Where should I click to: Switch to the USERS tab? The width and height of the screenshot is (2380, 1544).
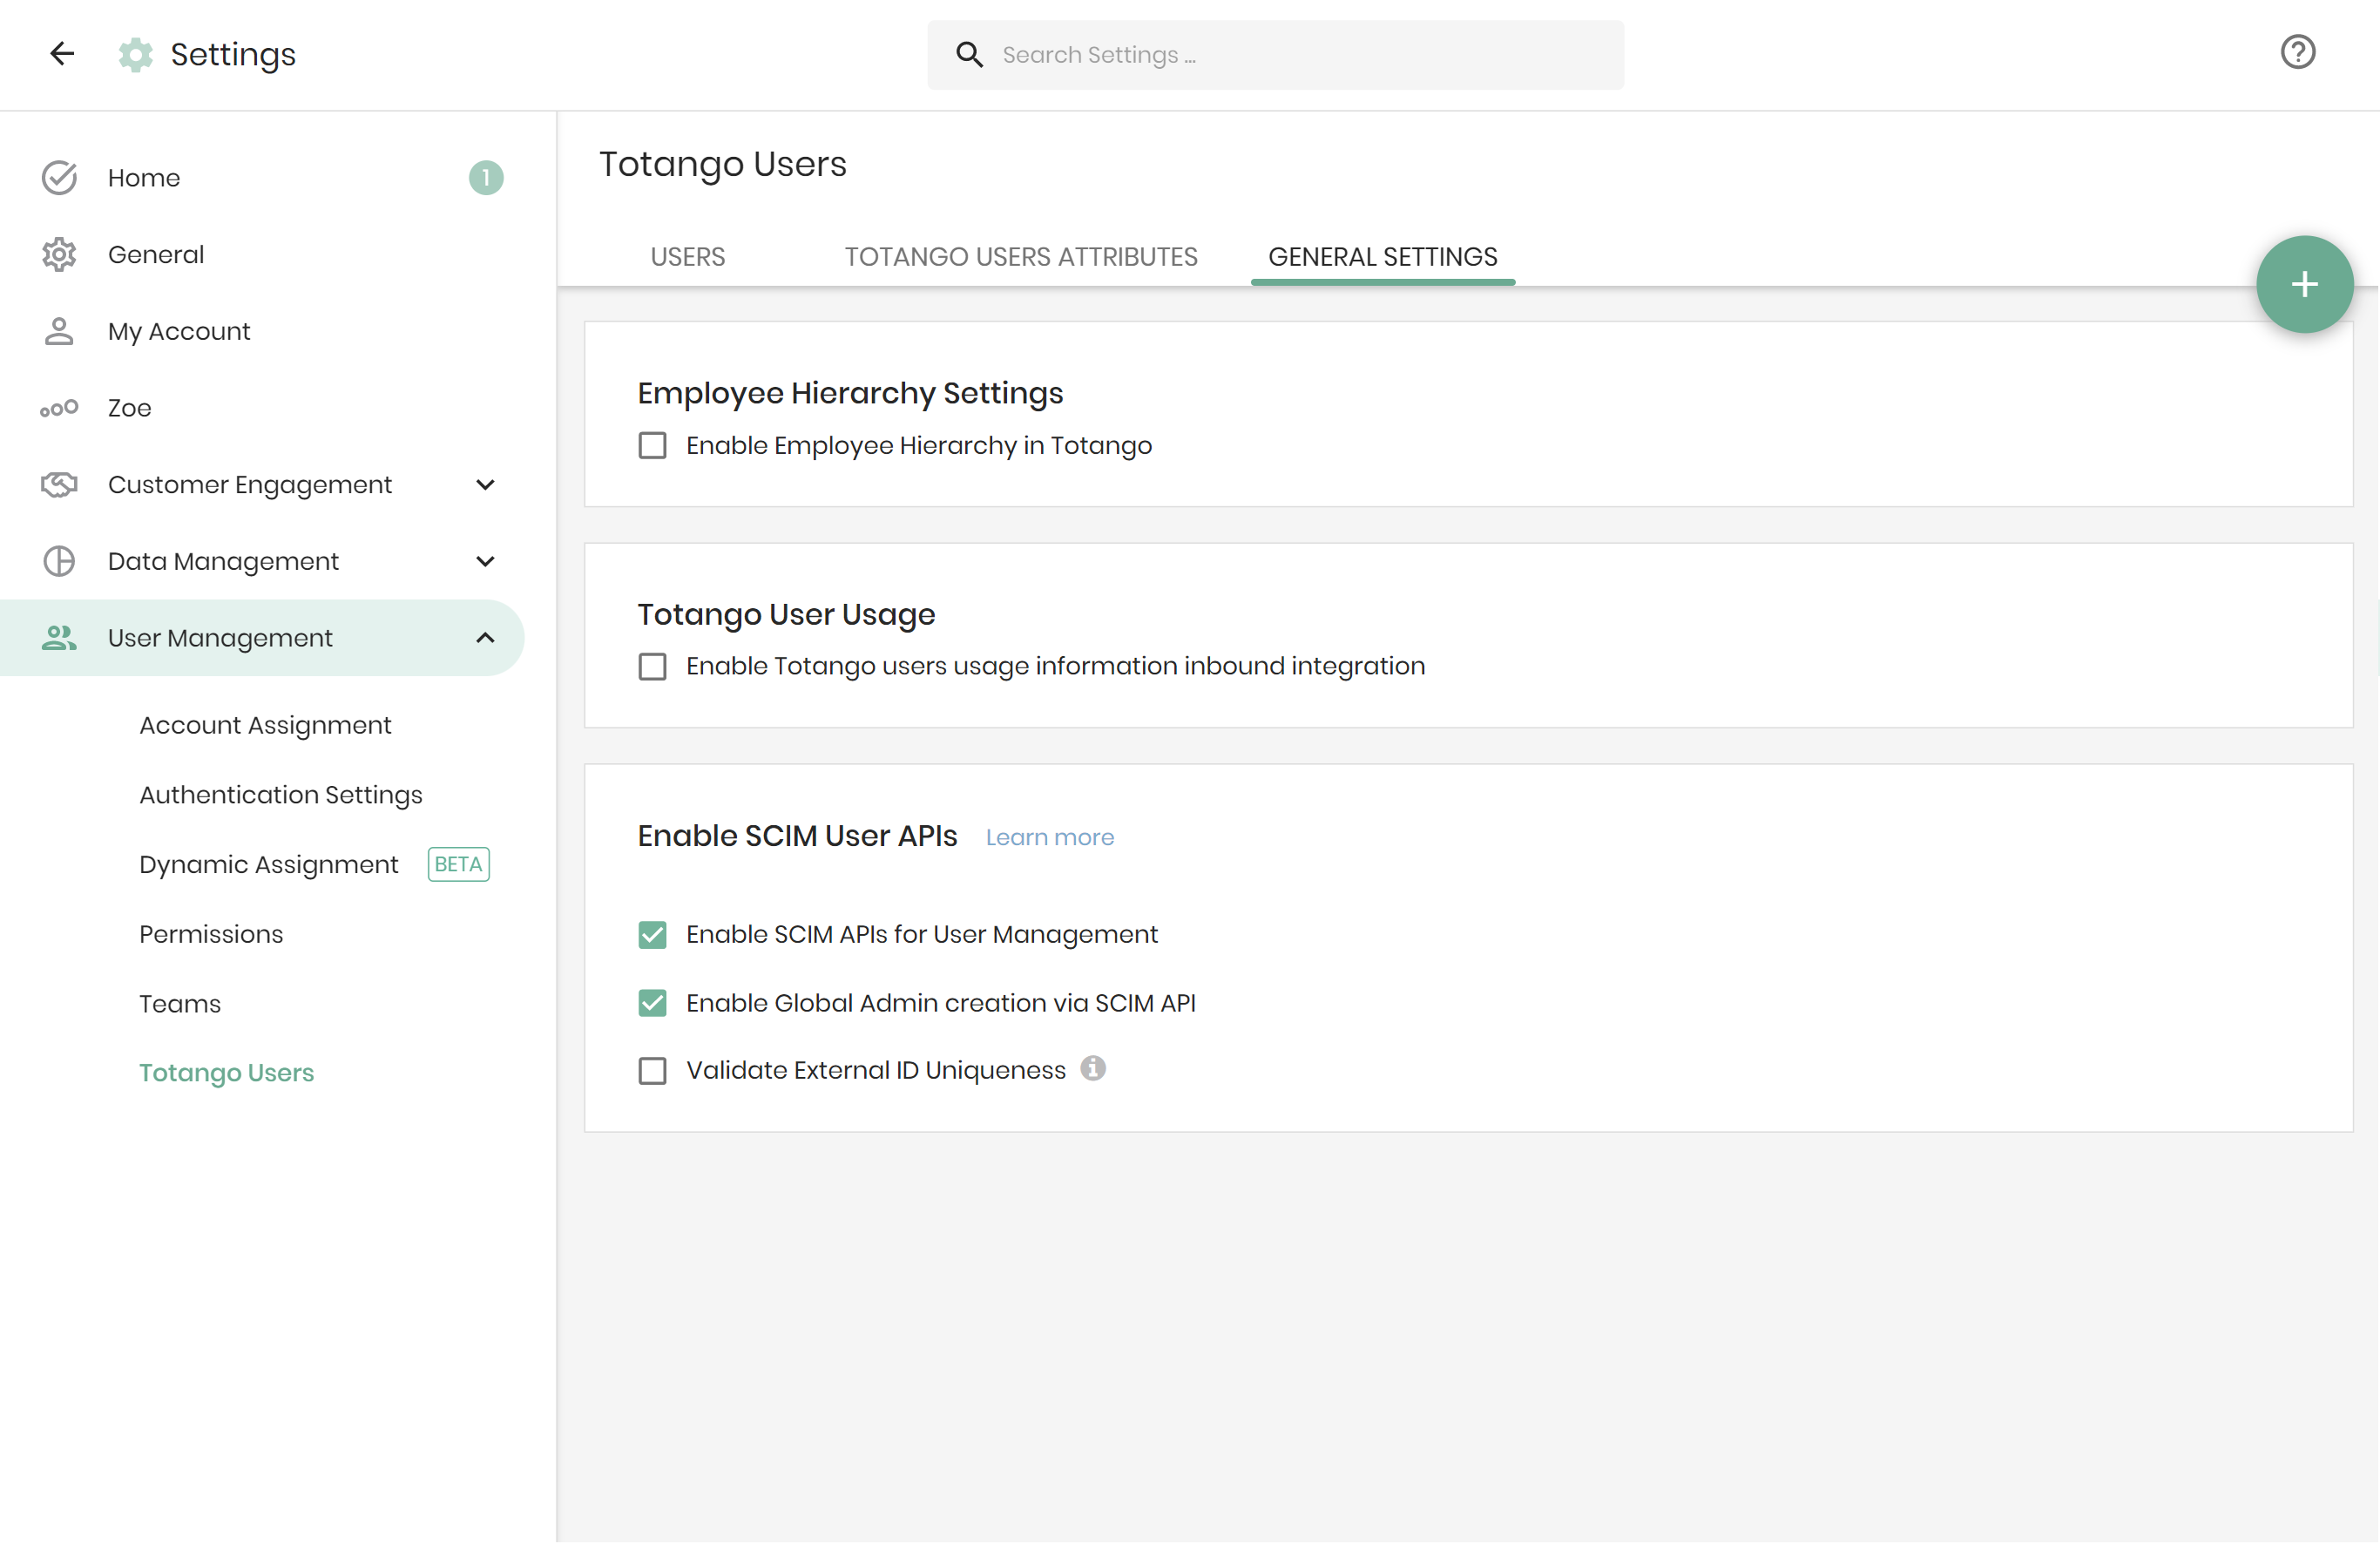click(688, 257)
